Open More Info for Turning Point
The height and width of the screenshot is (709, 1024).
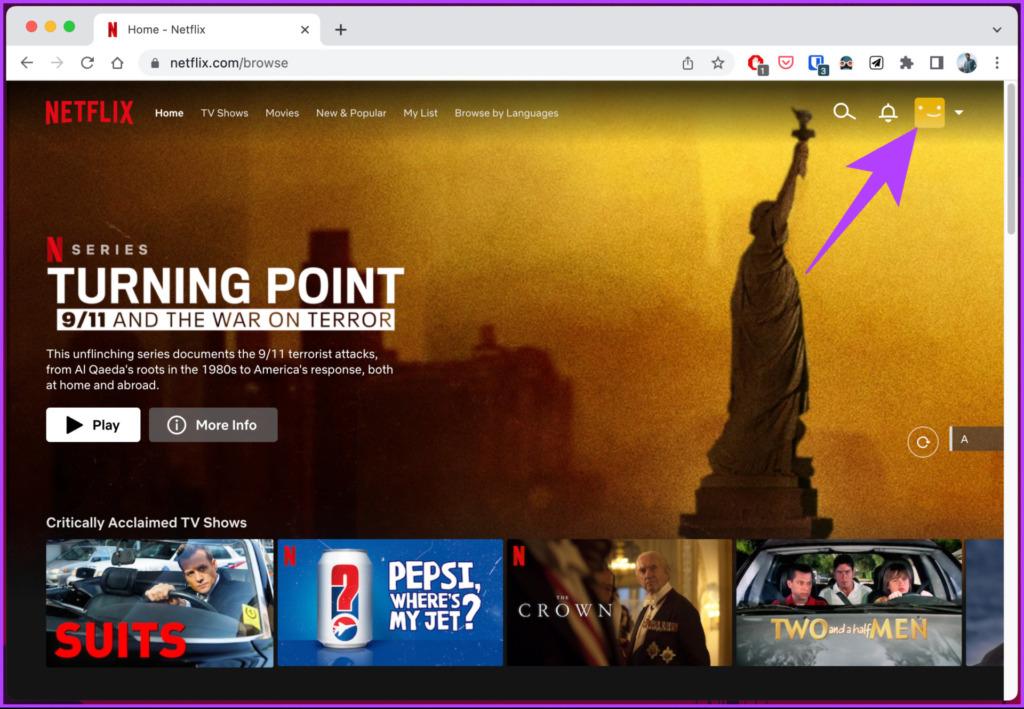213,425
